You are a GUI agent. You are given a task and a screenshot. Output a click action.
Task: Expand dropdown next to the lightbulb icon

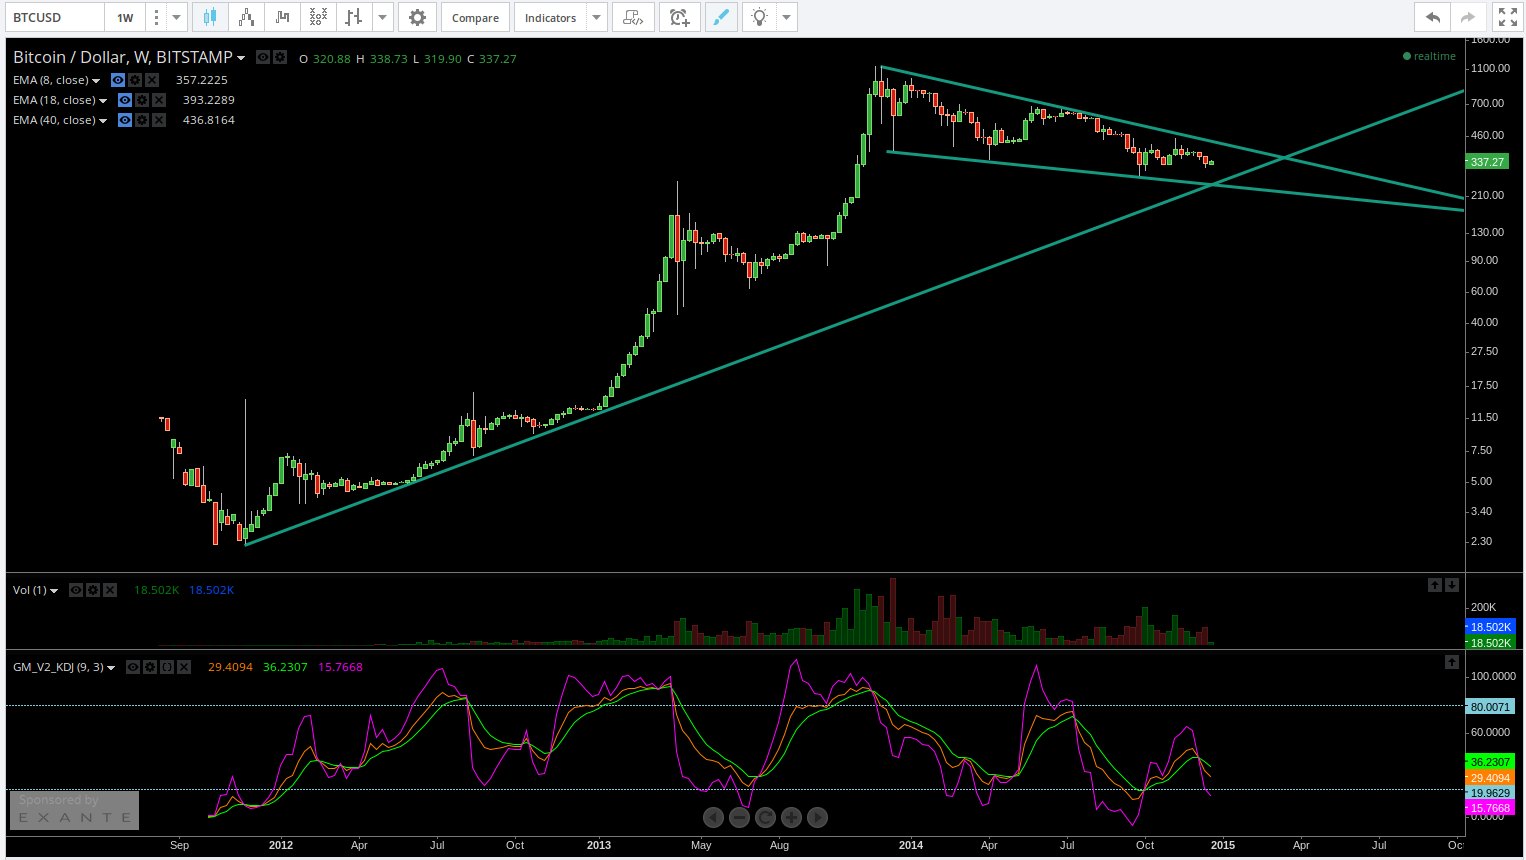(787, 17)
